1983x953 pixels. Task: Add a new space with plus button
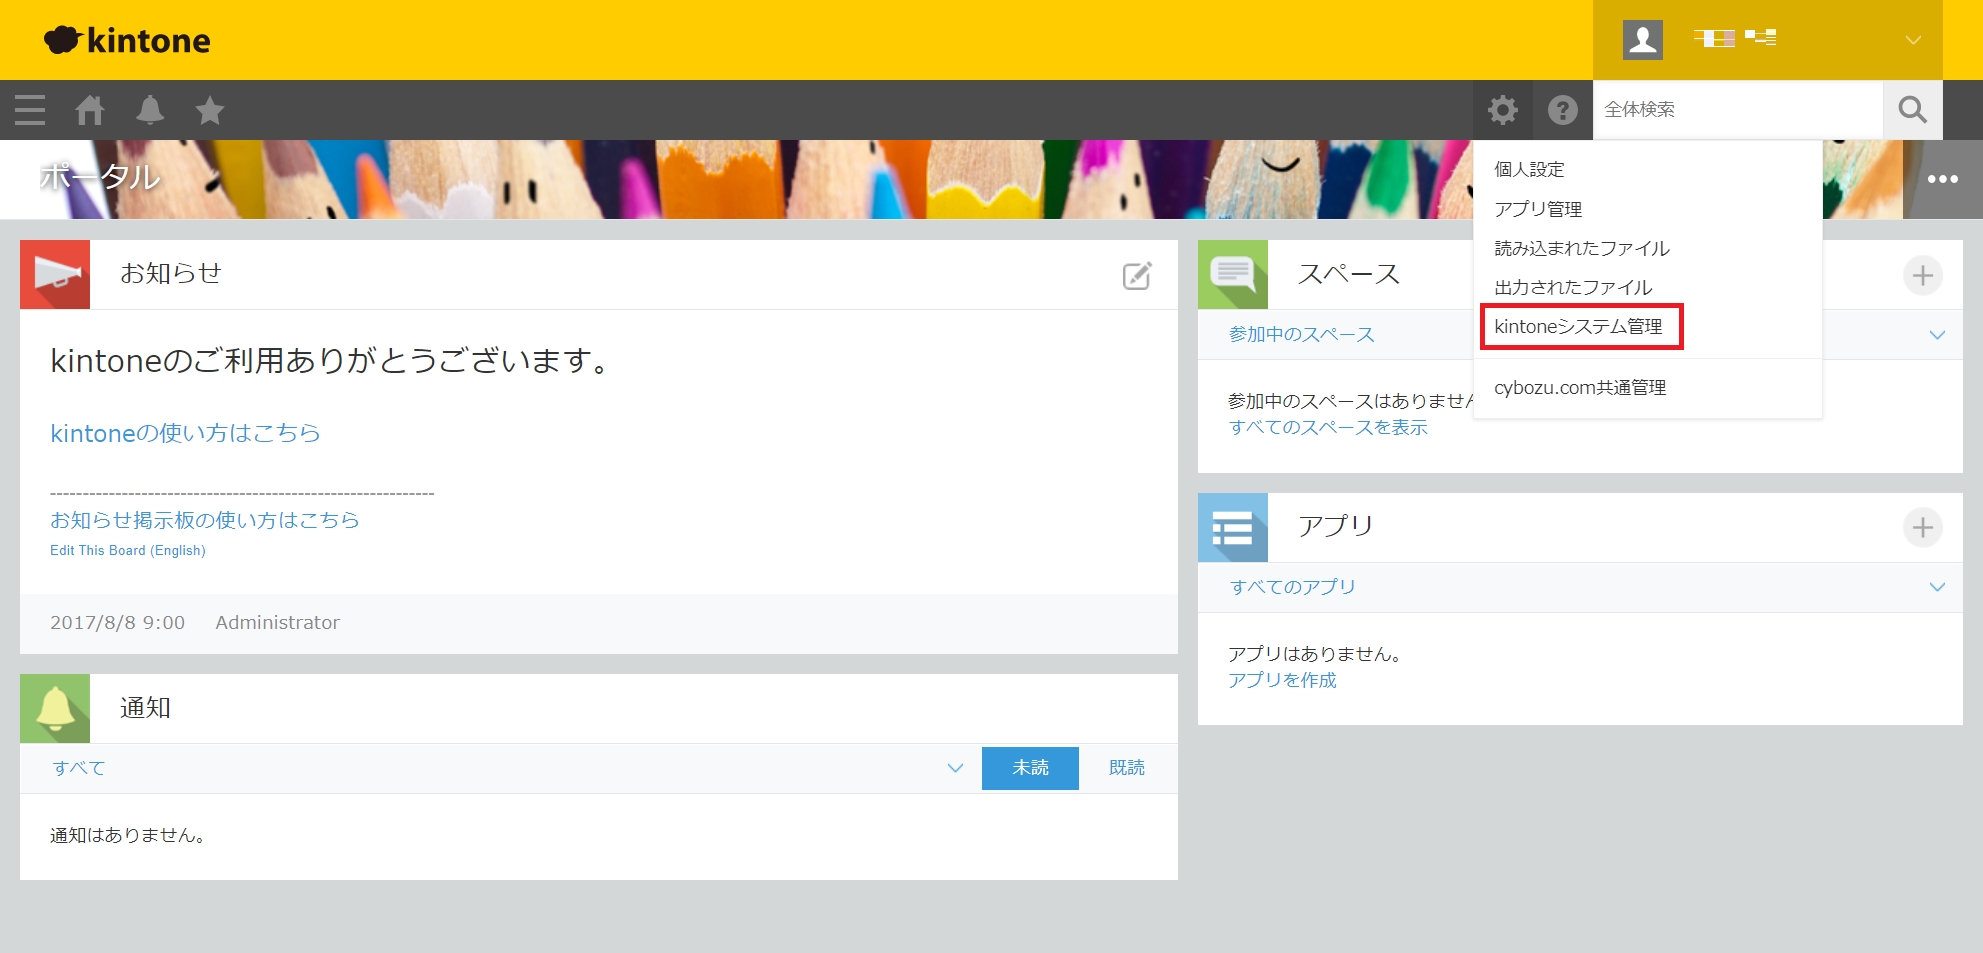[x=1922, y=275]
